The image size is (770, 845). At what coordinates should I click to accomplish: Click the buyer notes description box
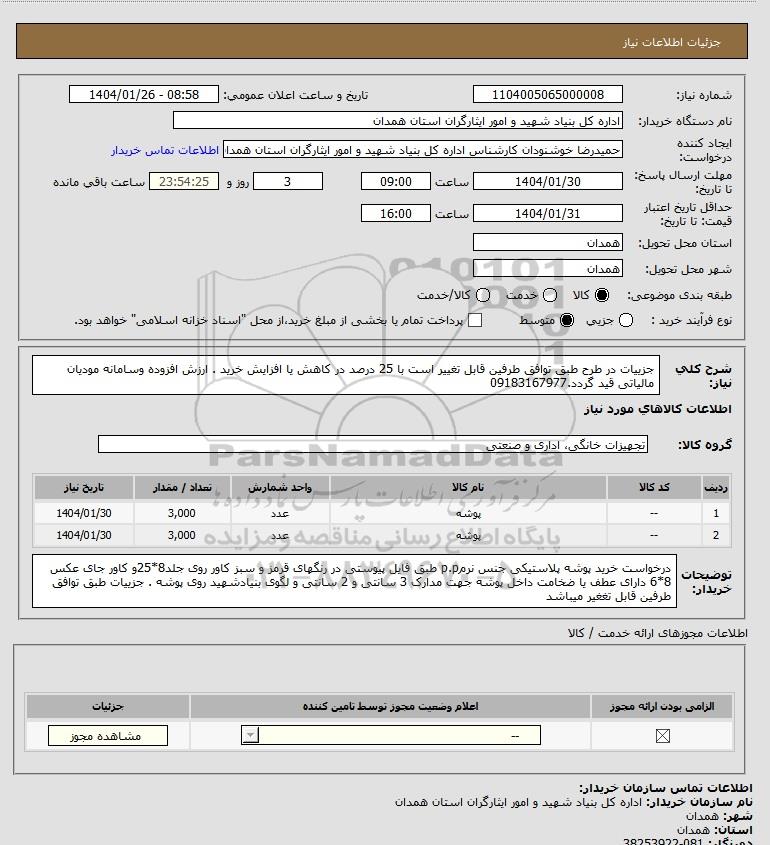pyautogui.click(x=354, y=581)
